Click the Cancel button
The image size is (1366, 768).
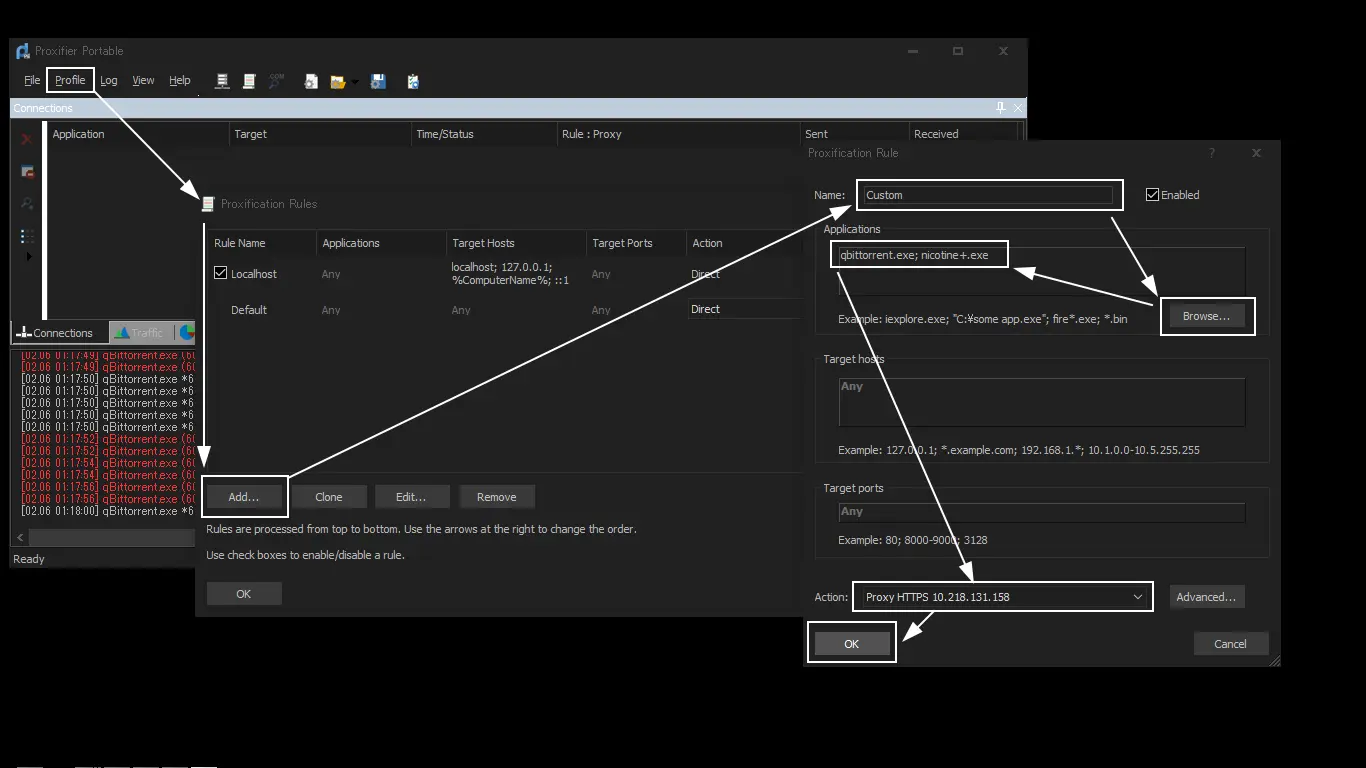coord(1231,644)
